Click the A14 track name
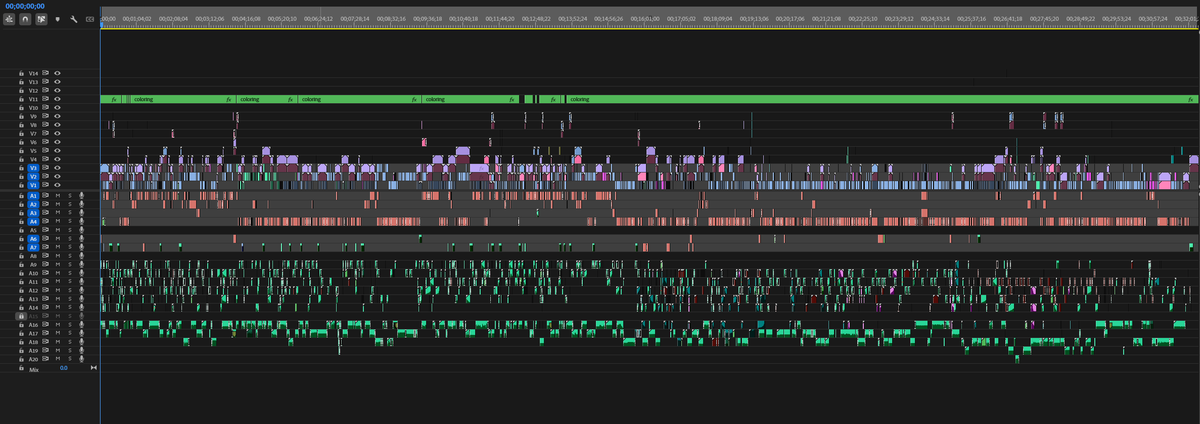 [33, 307]
